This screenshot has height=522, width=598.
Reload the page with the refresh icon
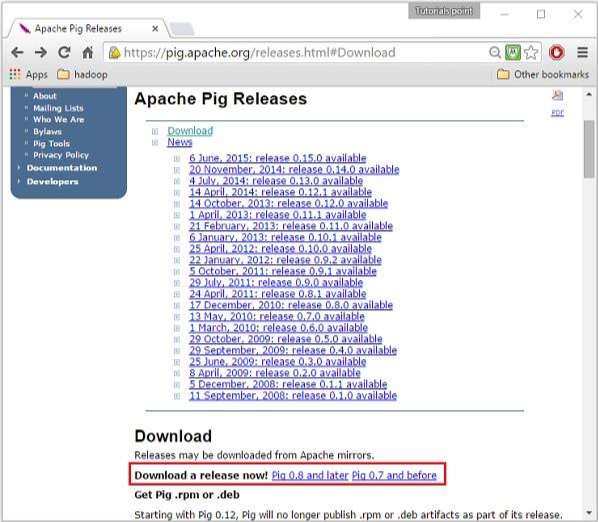pos(64,52)
